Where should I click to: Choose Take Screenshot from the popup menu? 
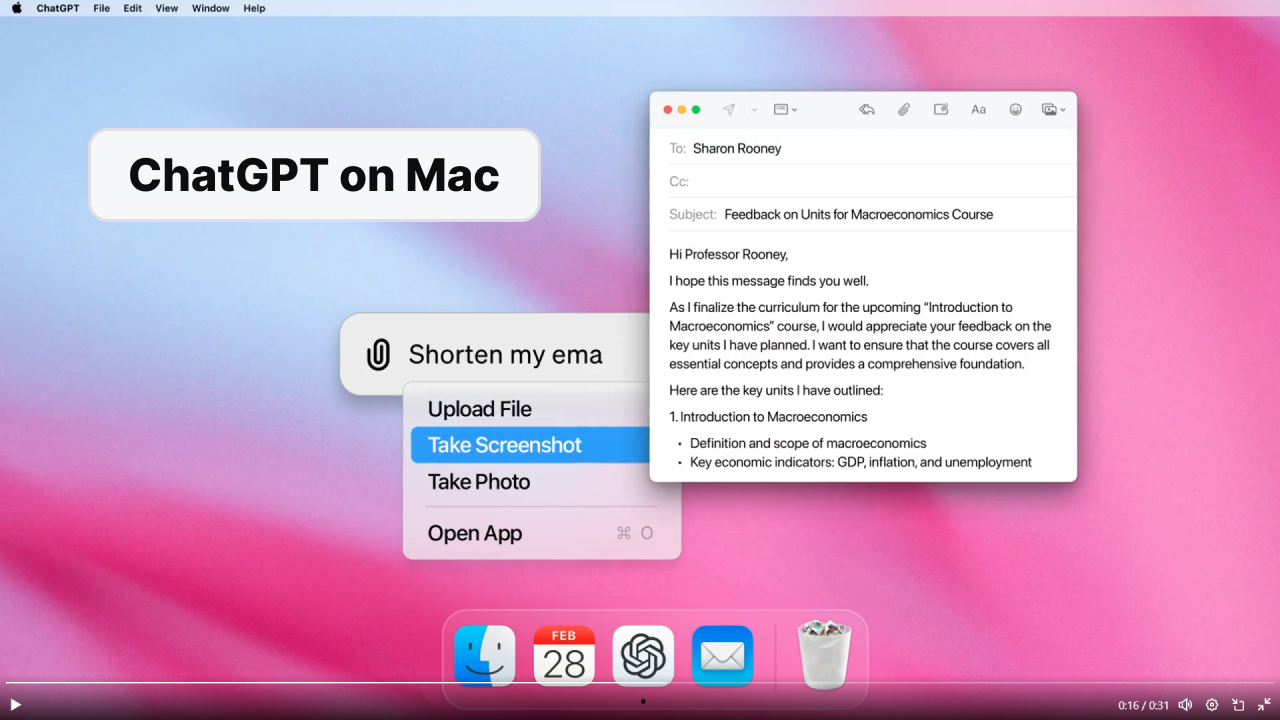532,445
